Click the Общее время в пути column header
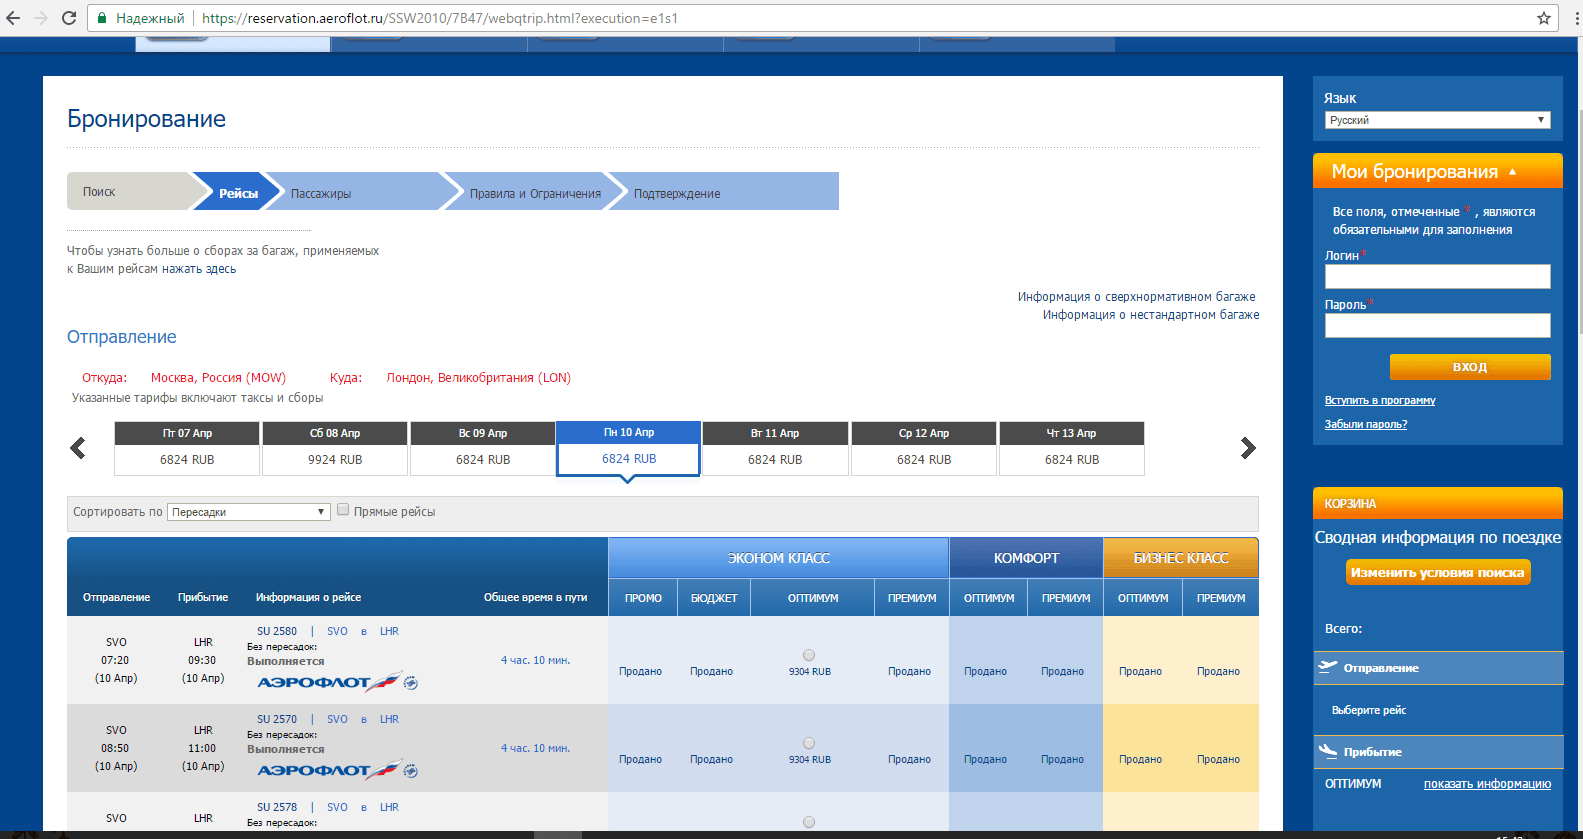The image size is (1583, 839). [x=535, y=597]
